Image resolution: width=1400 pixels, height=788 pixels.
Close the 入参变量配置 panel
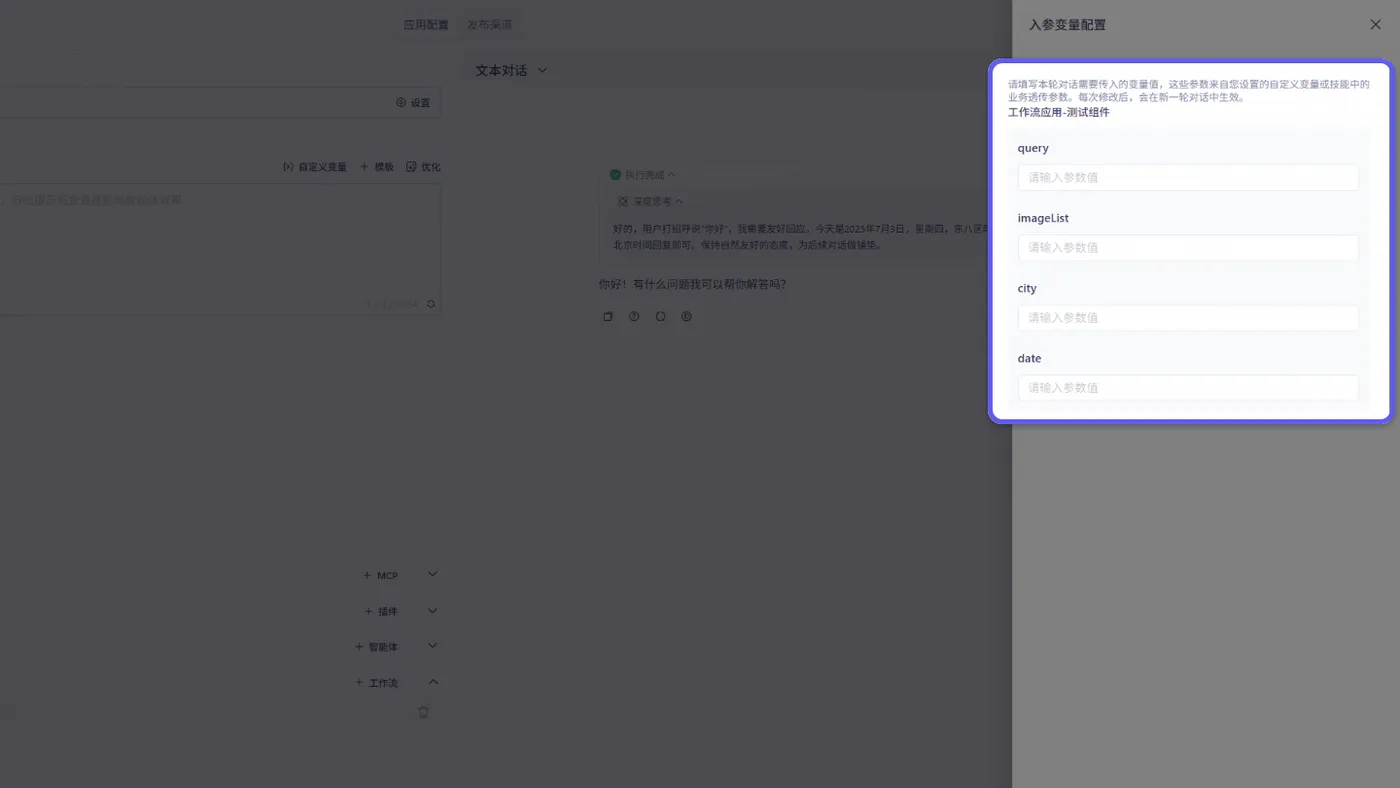tap(1375, 25)
